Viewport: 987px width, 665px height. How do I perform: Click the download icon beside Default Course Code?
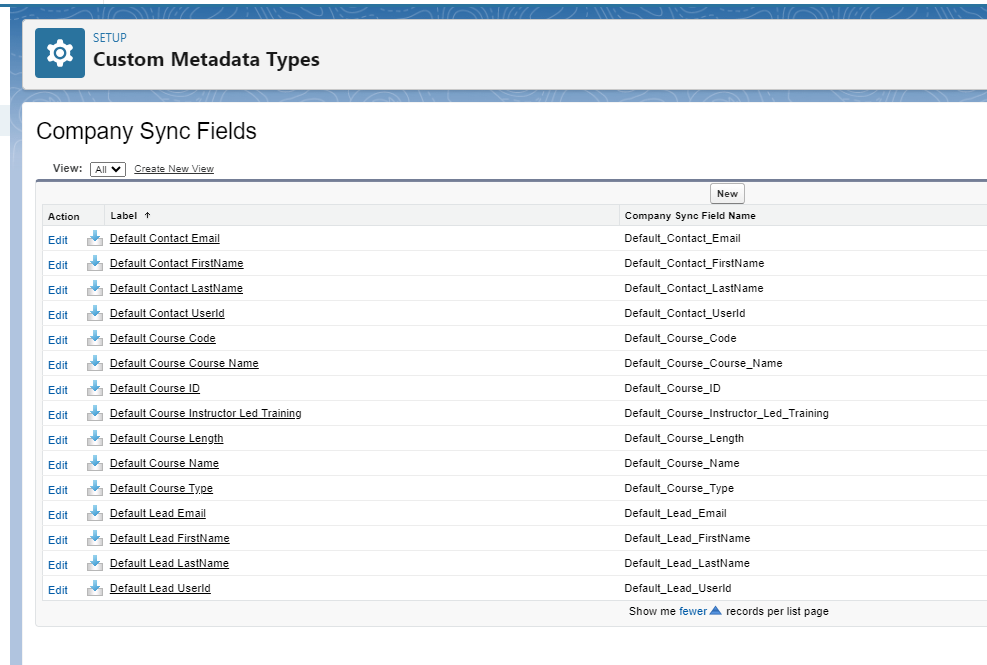point(94,339)
